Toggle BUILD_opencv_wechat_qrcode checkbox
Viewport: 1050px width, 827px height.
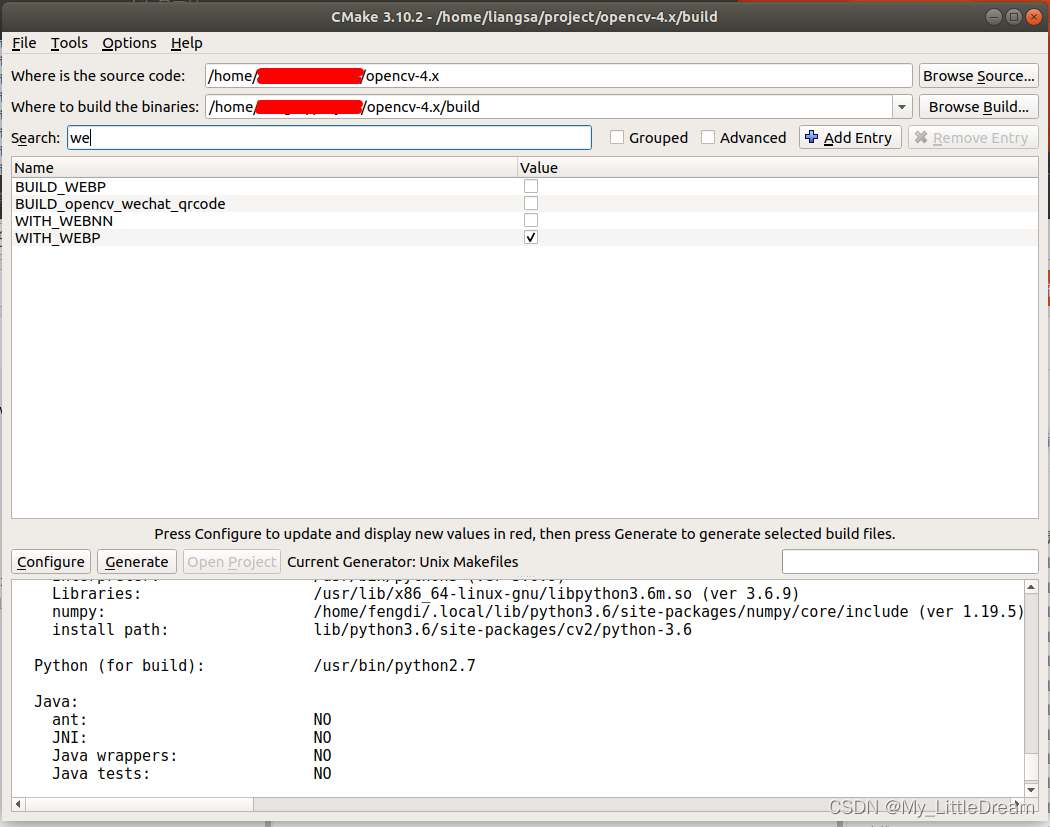tap(531, 204)
